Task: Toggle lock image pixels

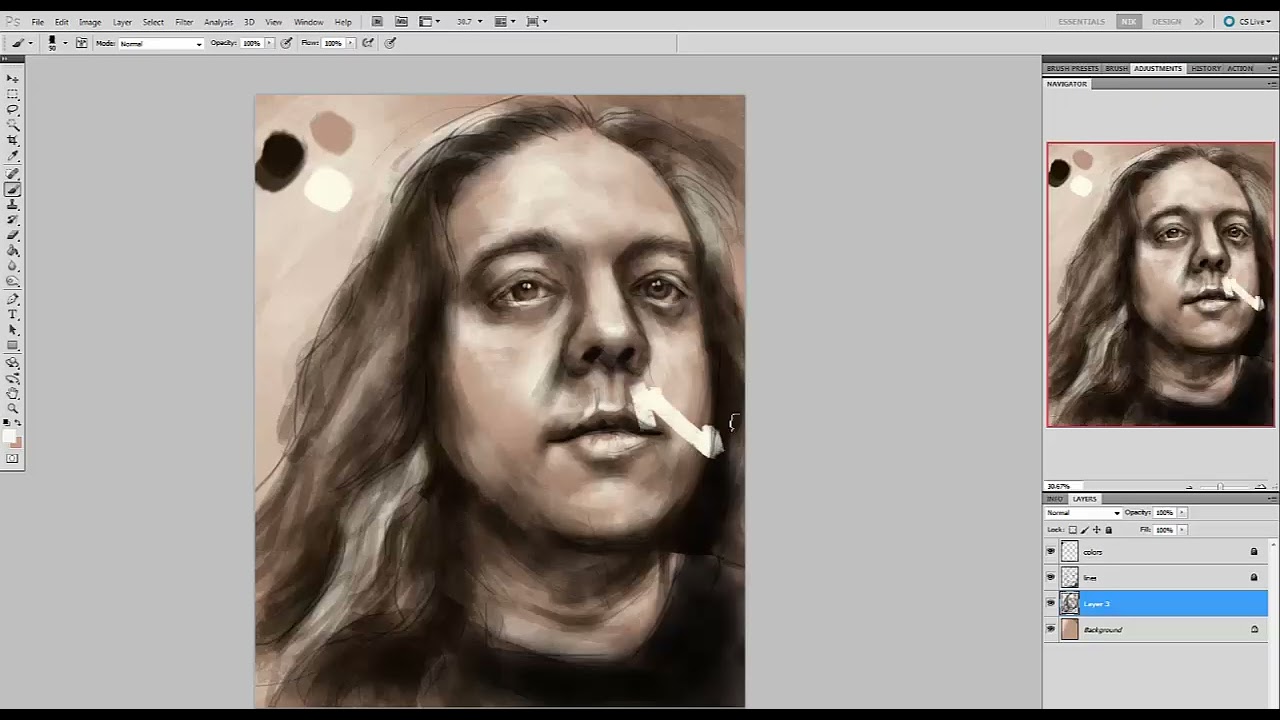Action: point(1085,530)
